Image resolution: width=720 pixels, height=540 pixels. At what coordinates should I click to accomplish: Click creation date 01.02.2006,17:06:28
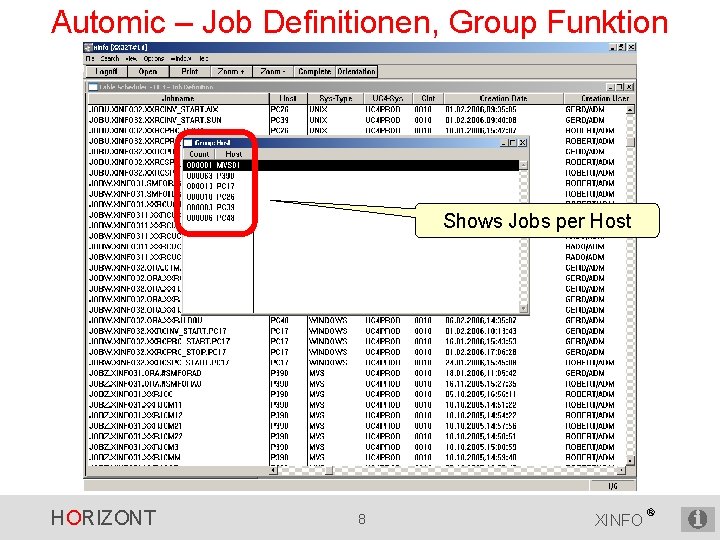(x=481, y=352)
